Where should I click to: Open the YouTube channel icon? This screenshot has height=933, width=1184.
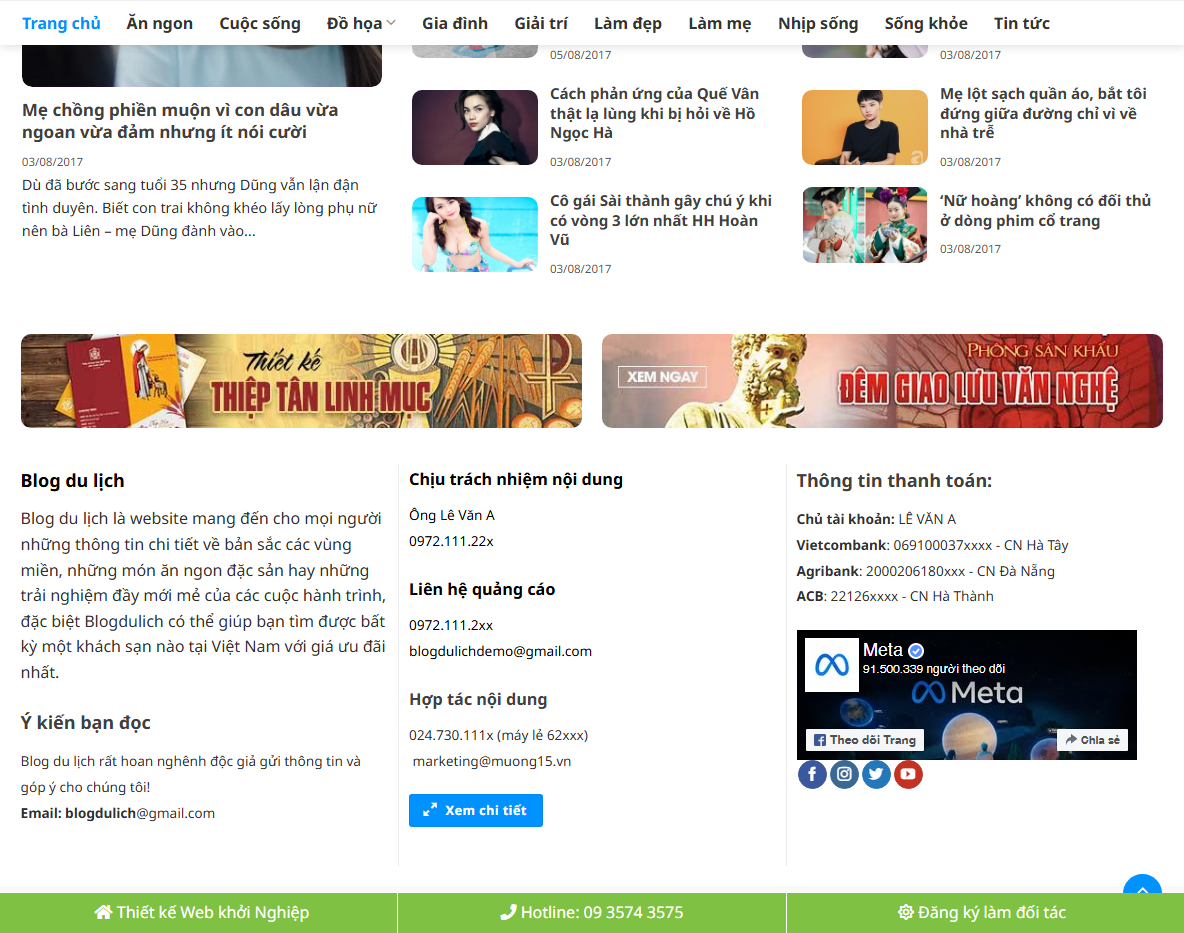[908, 773]
